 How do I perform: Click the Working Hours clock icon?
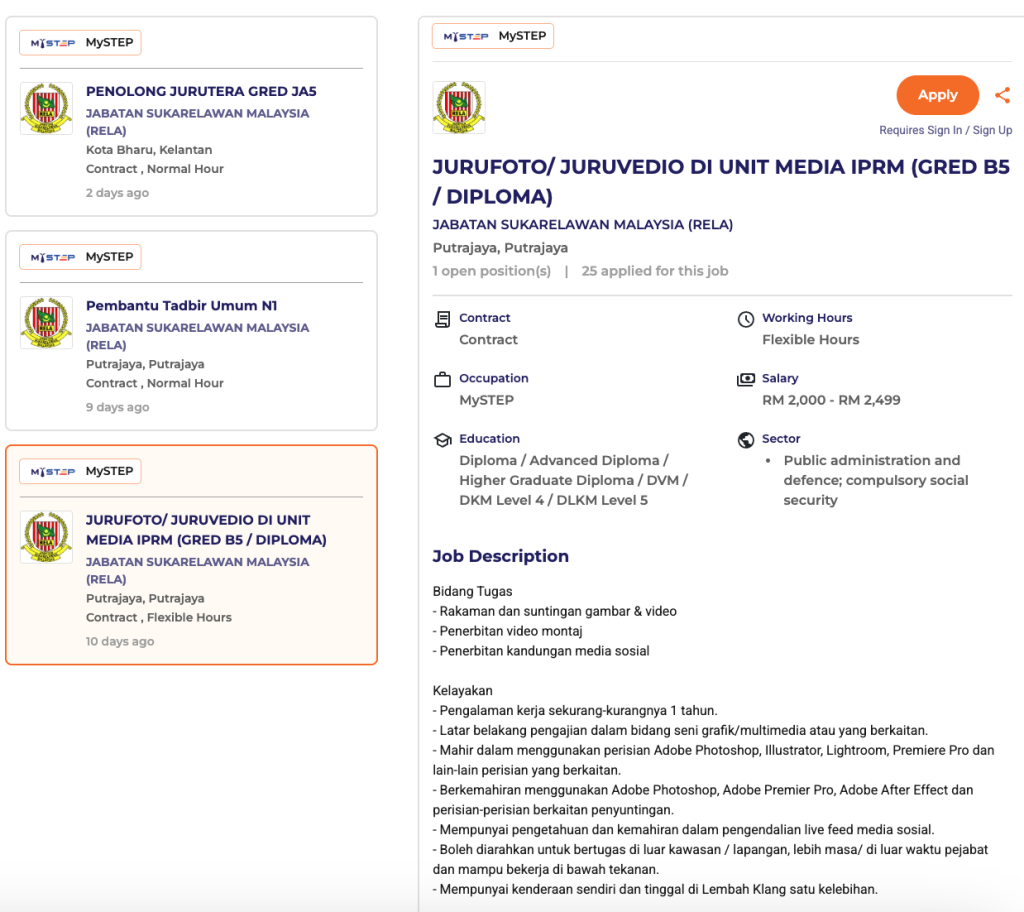pos(745,319)
